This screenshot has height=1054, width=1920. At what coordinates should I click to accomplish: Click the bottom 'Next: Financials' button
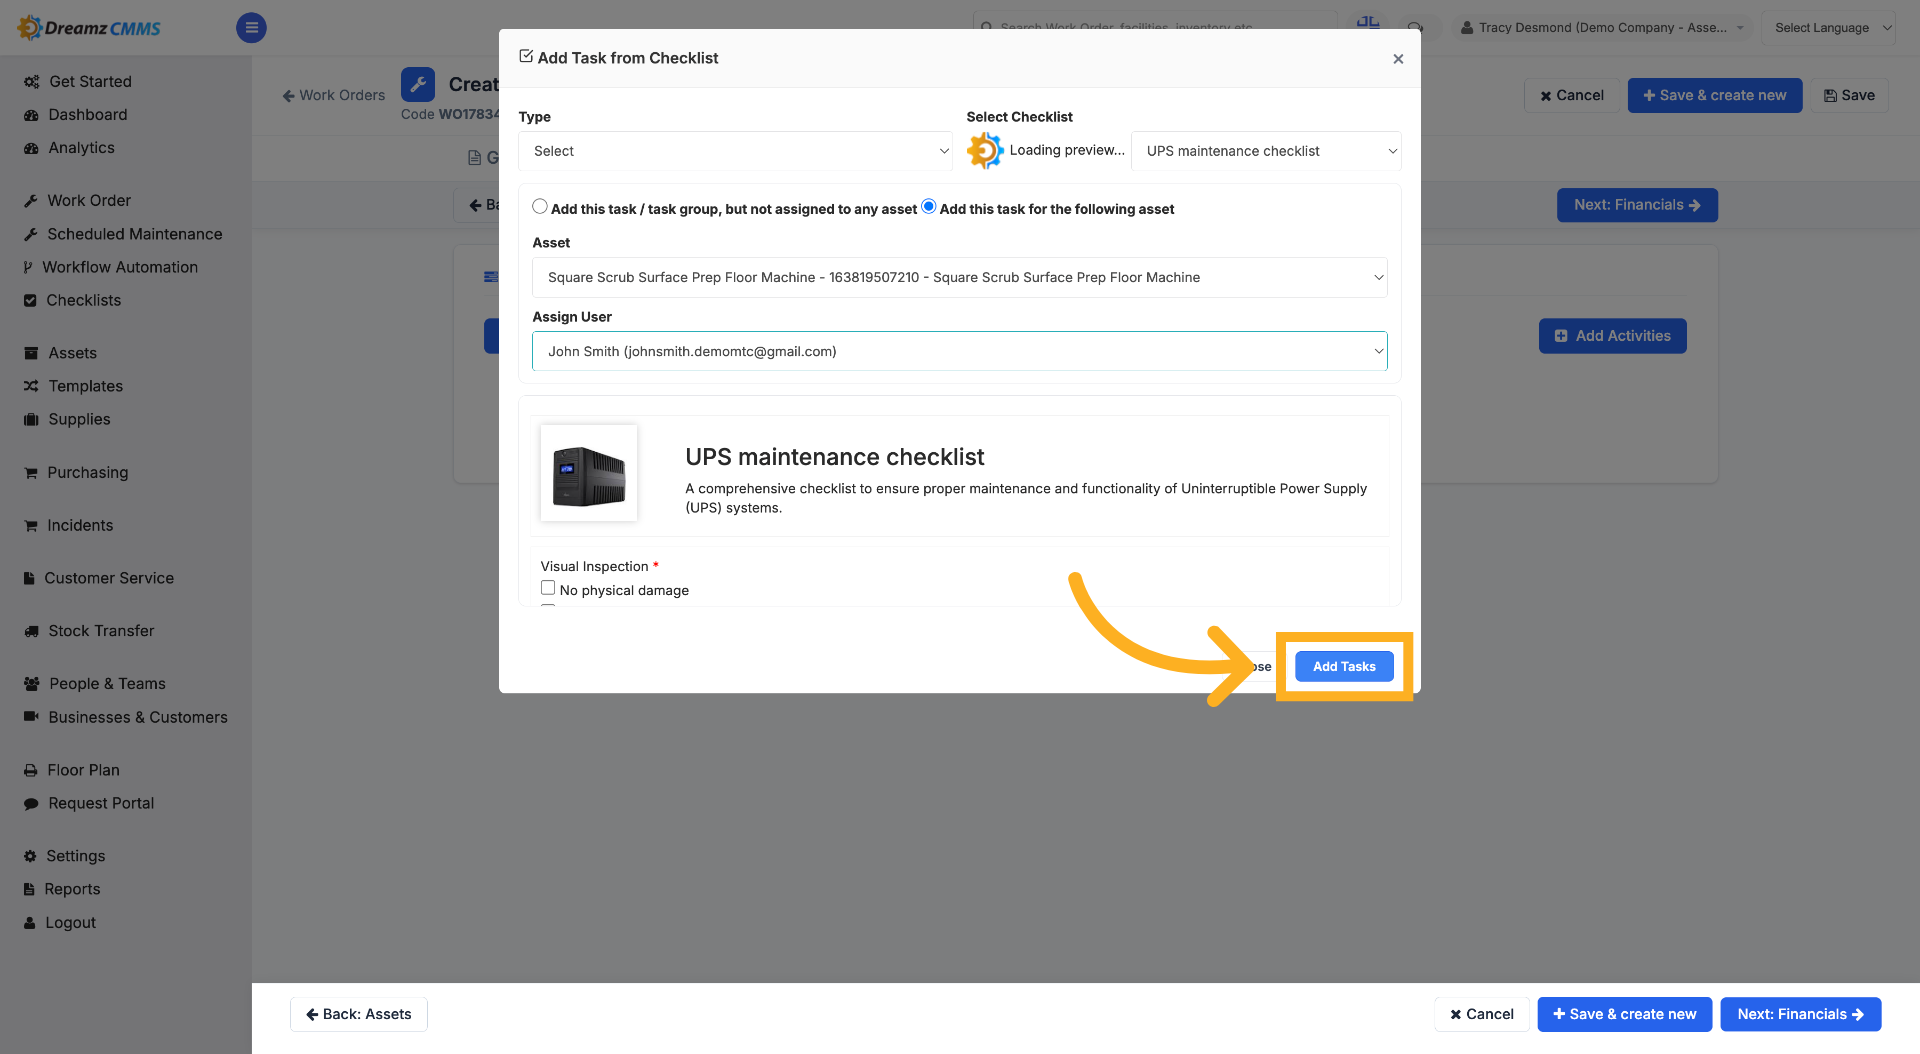(1801, 1014)
